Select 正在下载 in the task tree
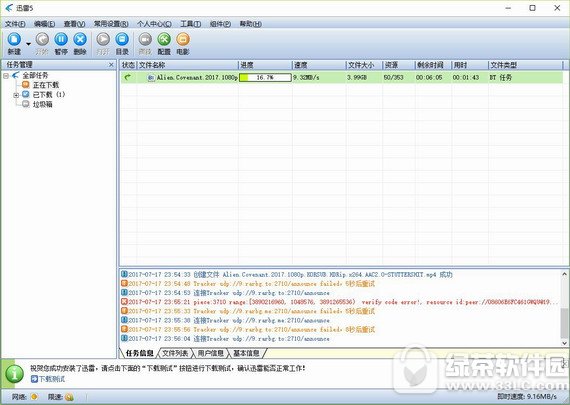The height and width of the screenshot is (405, 570). pos(46,85)
